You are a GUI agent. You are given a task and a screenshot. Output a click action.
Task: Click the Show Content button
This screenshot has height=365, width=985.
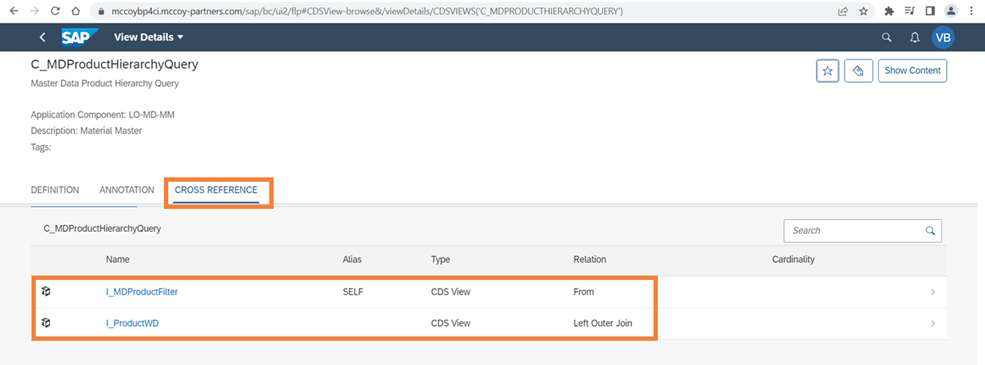(x=912, y=70)
